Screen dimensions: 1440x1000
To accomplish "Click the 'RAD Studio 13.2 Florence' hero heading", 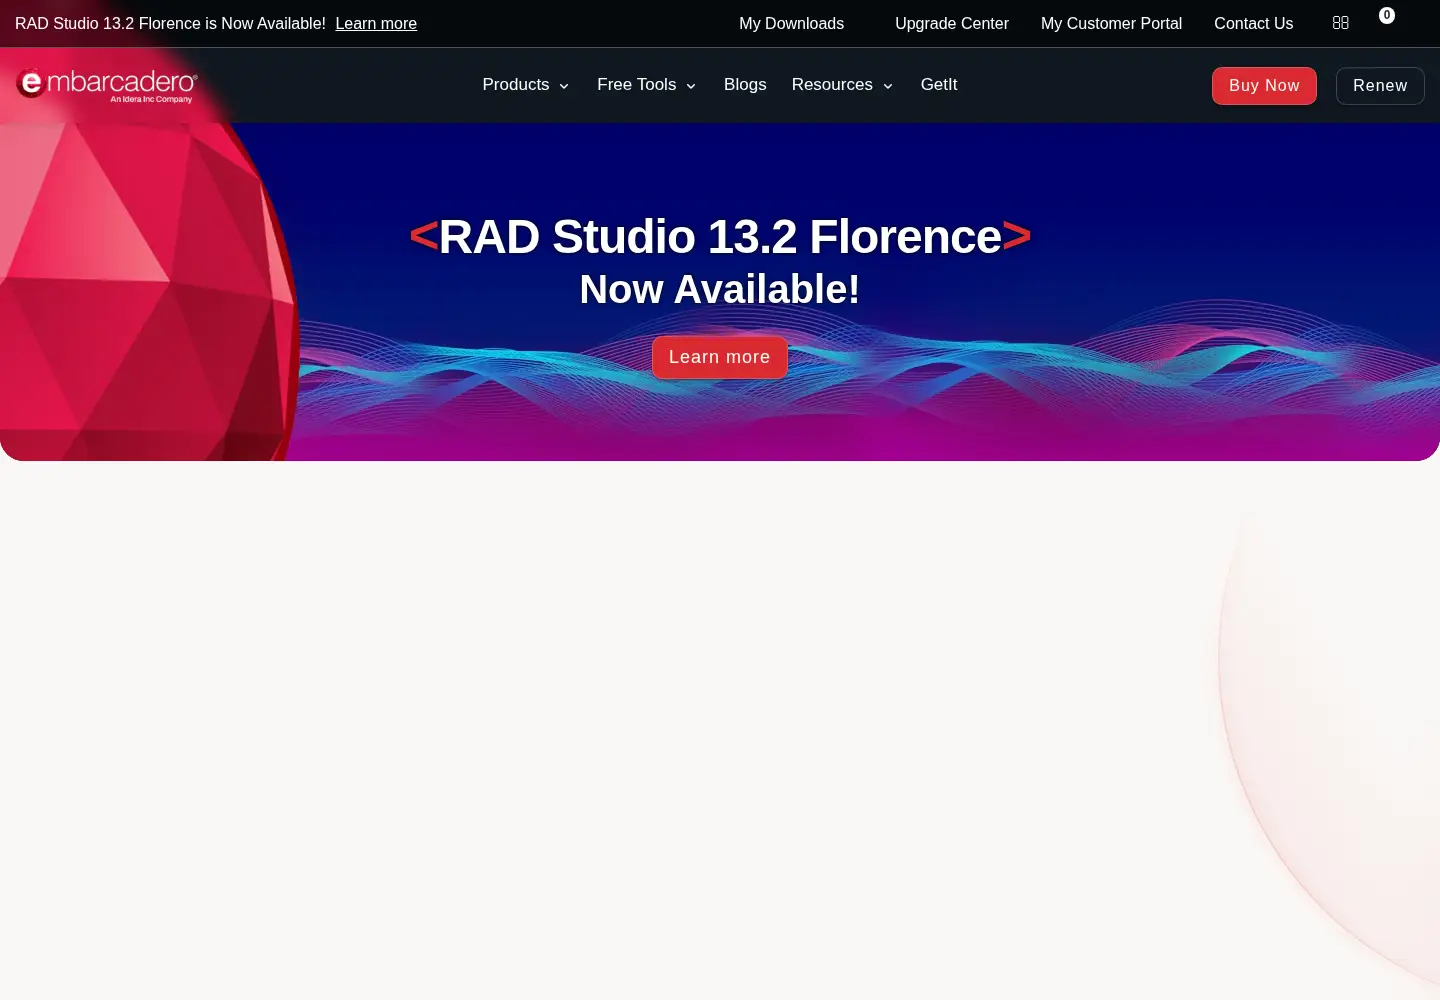I will click(x=720, y=237).
